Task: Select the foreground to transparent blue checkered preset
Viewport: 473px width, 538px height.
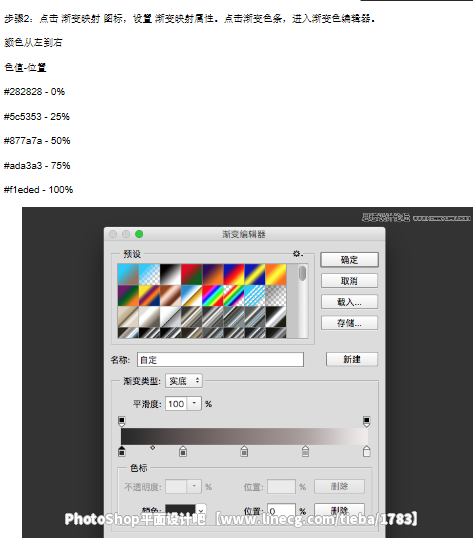Action: (x=149, y=274)
